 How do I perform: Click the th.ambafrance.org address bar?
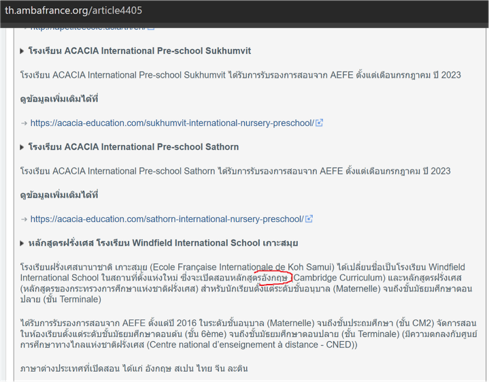point(73,10)
